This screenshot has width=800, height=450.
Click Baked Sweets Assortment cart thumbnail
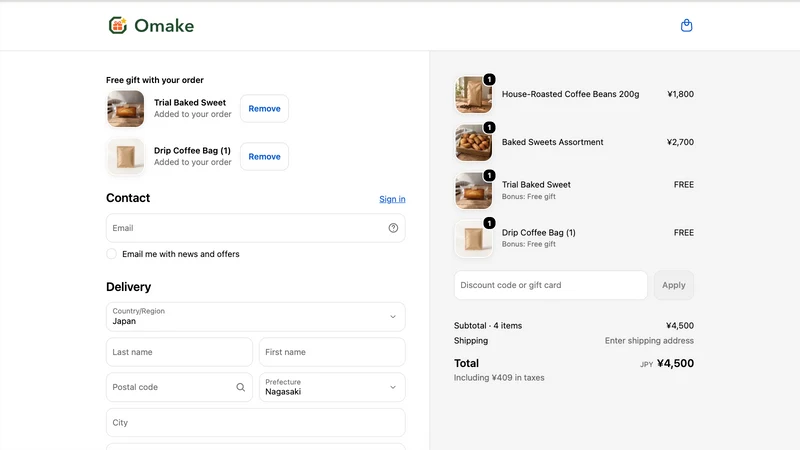pyautogui.click(x=473, y=142)
